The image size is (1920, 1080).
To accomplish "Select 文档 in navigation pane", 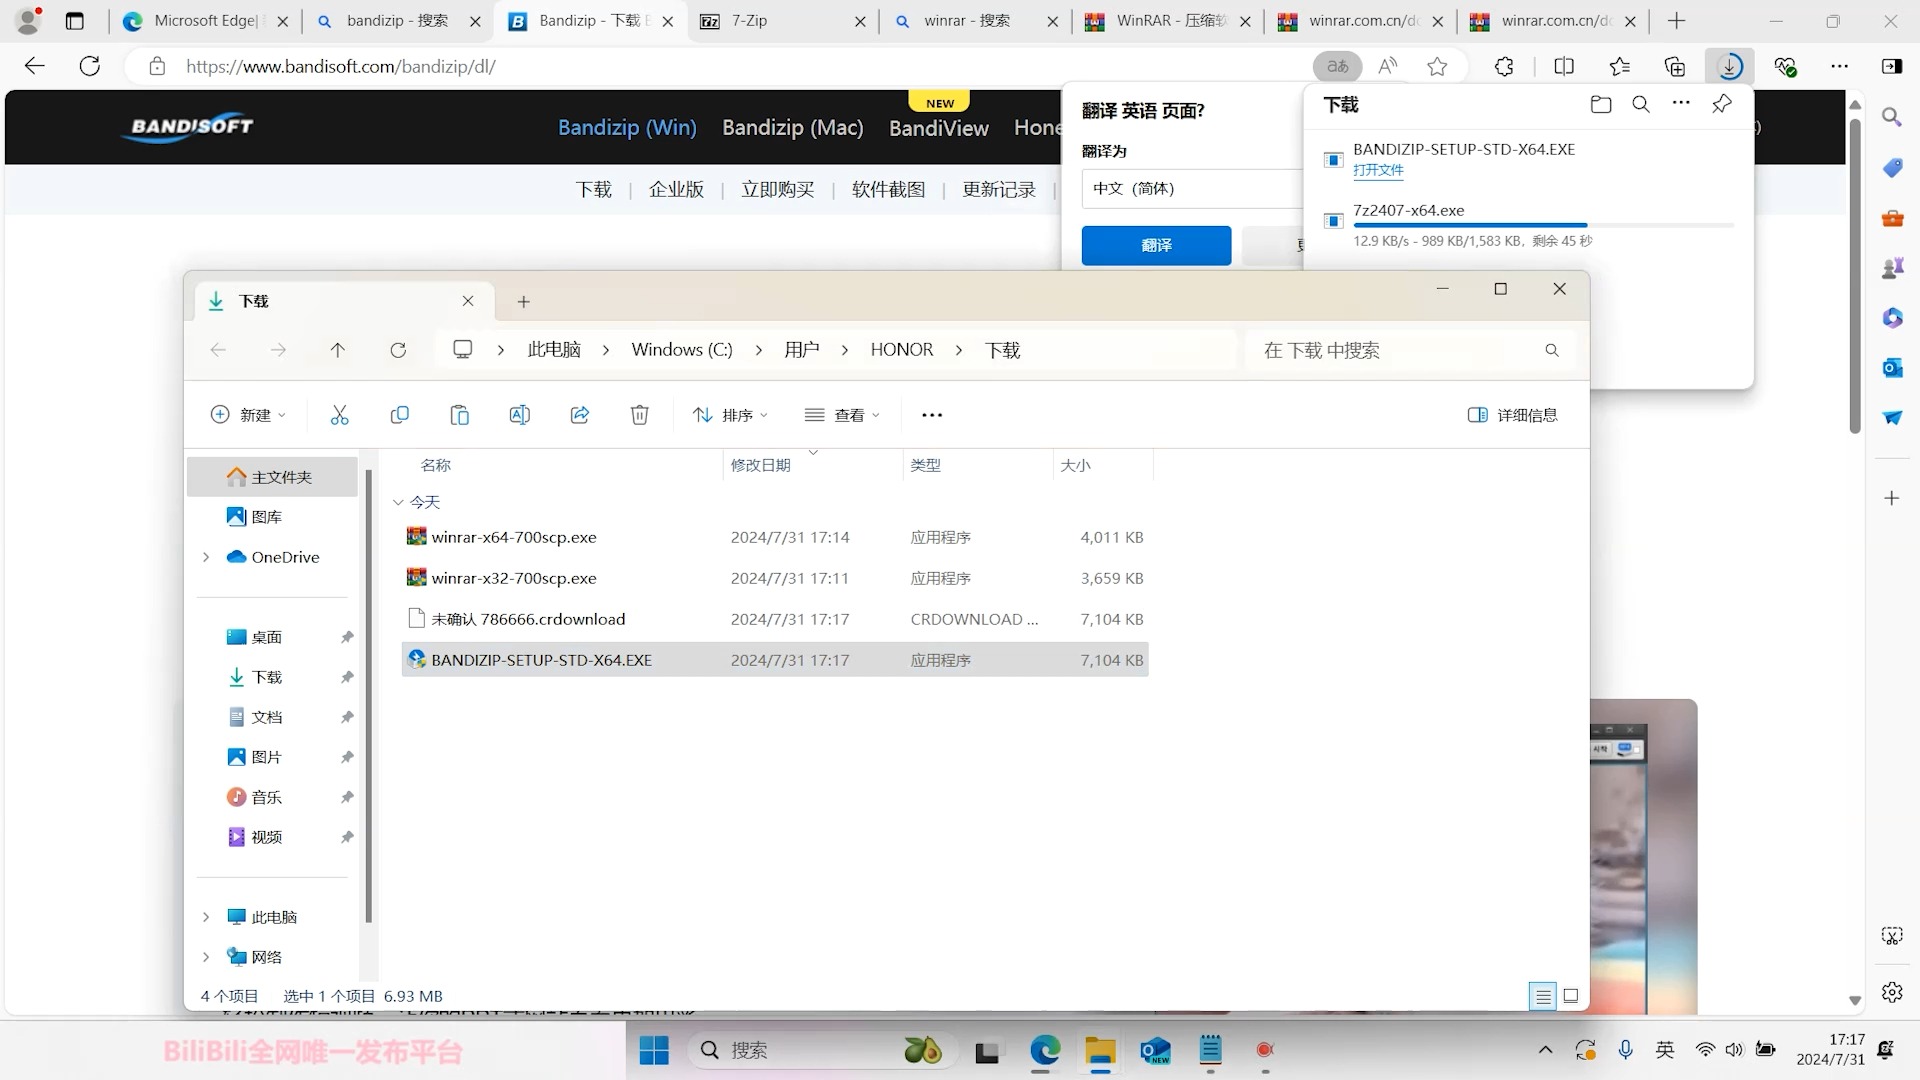I will tap(272, 717).
